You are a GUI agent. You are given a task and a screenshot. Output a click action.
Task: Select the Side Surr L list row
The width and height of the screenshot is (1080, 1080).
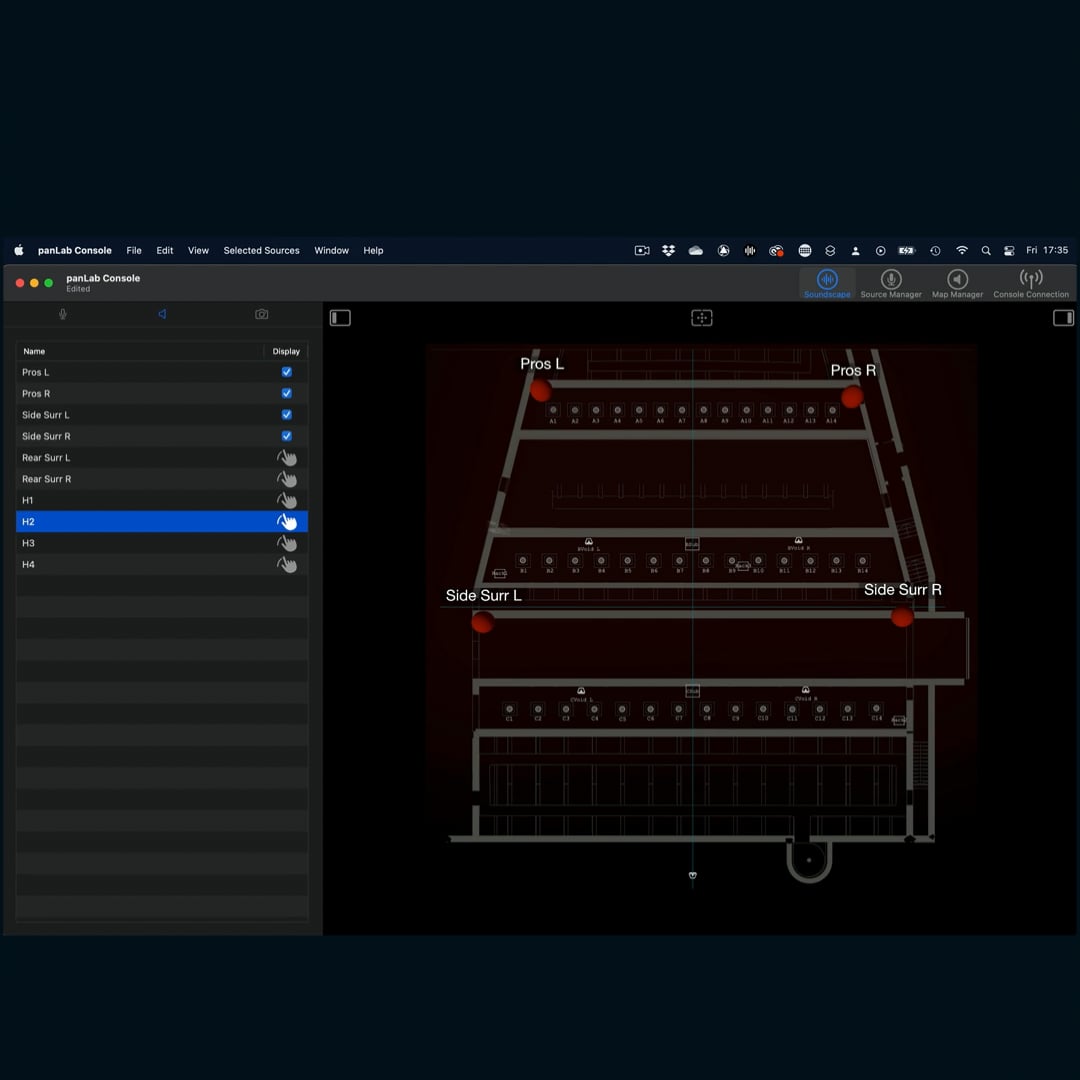pos(162,415)
